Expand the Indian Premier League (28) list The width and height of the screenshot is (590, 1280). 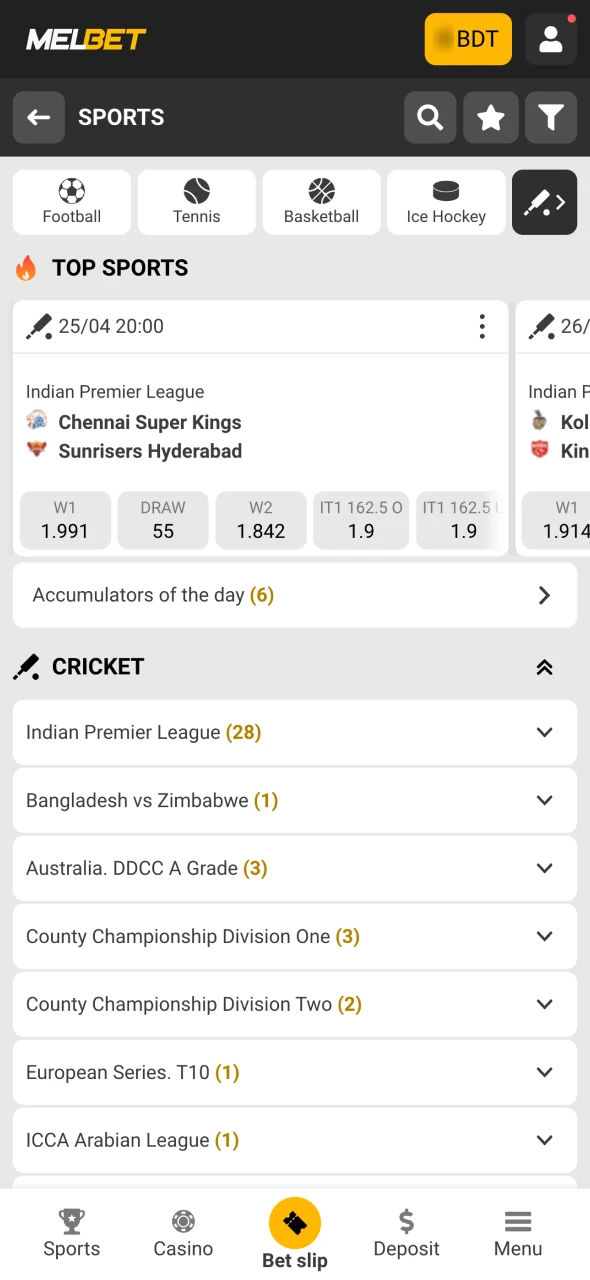click(x=295, y=732)
